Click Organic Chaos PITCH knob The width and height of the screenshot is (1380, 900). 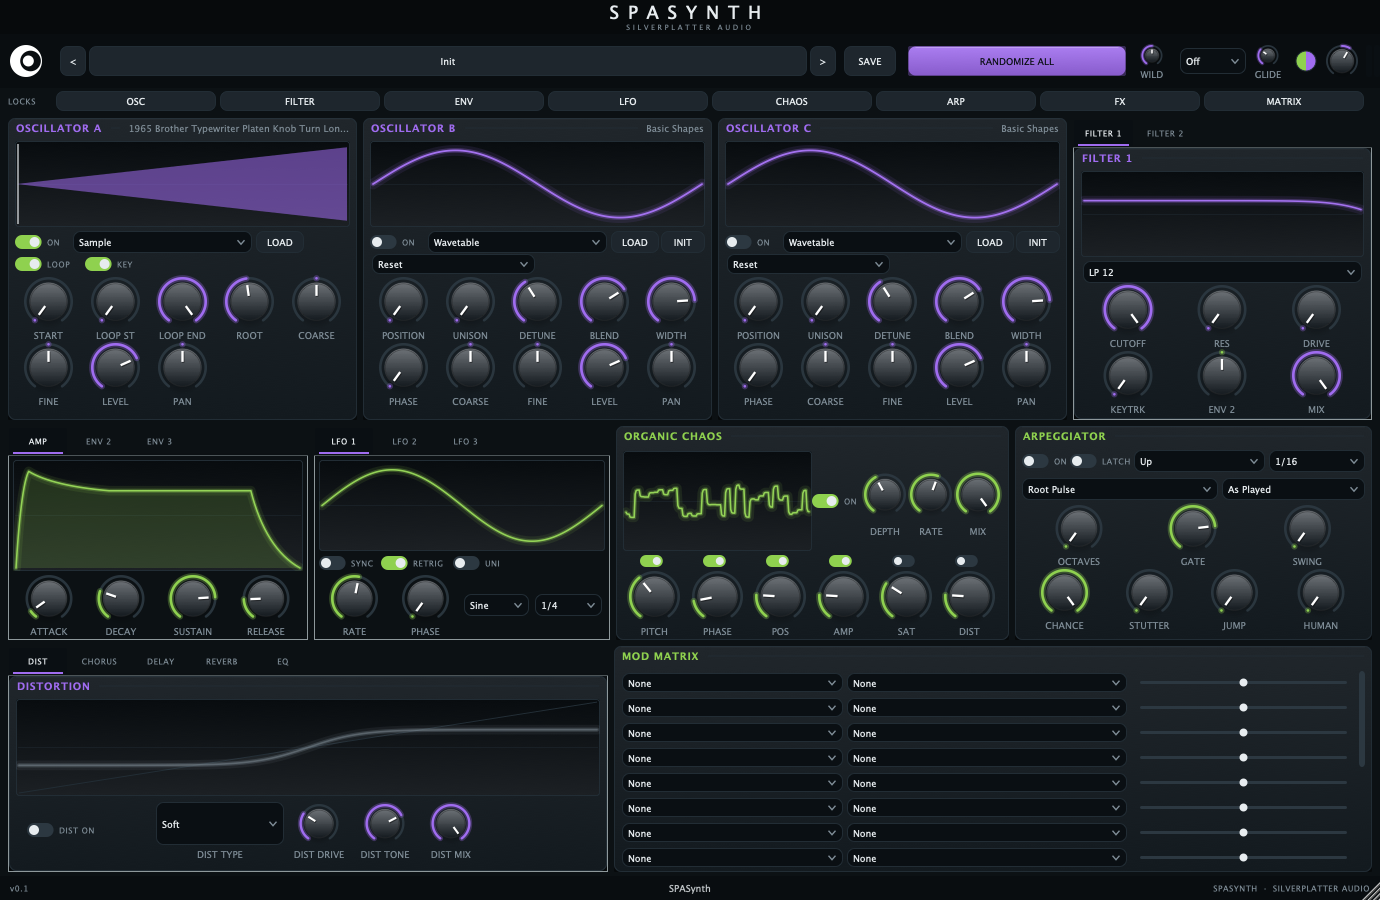[653, 597]
